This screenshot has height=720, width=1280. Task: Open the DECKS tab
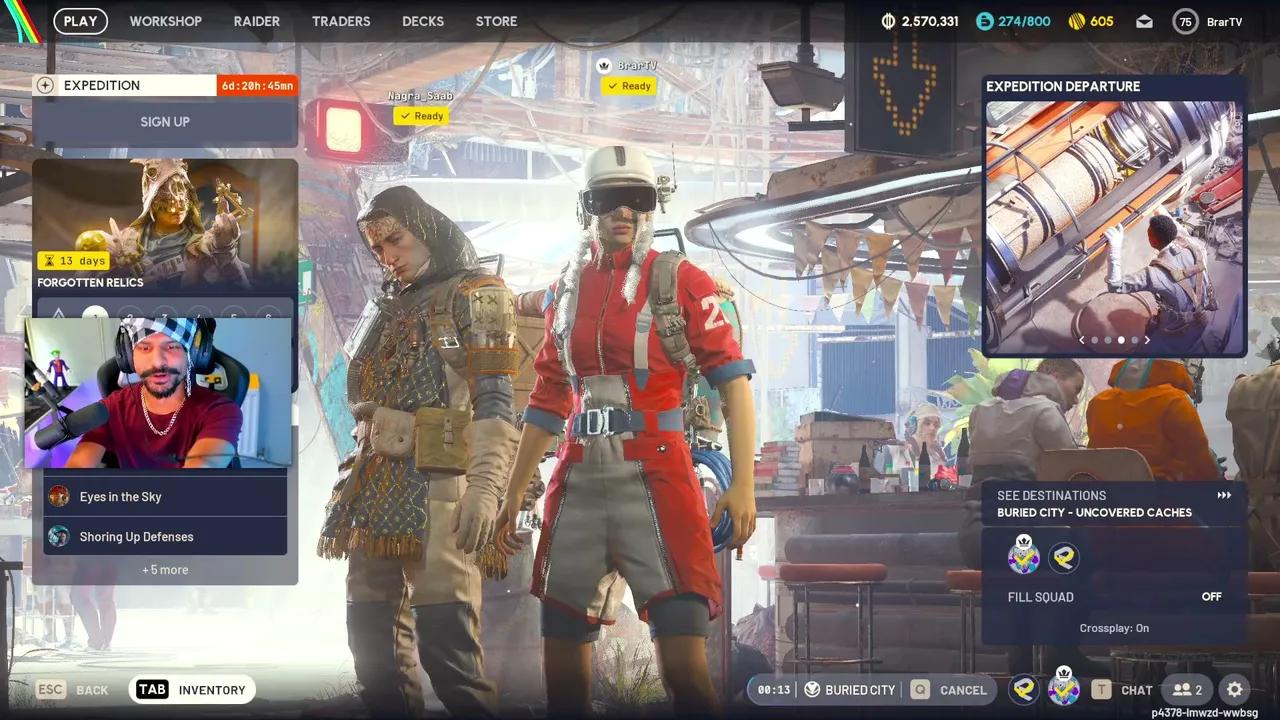(x=423, y=21)
